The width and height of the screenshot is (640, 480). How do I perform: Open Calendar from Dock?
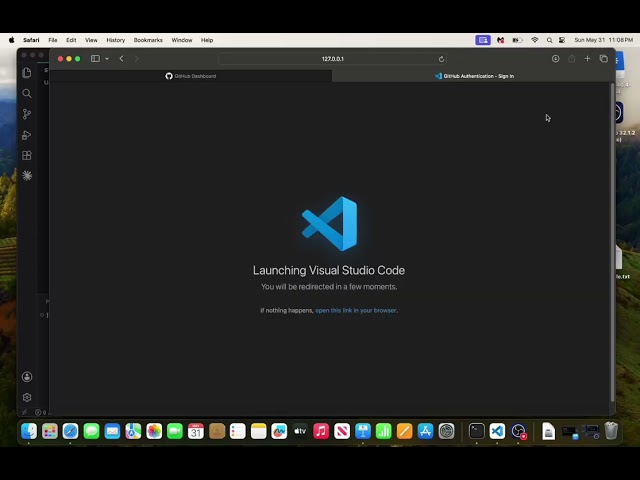[x=196, y=431]
